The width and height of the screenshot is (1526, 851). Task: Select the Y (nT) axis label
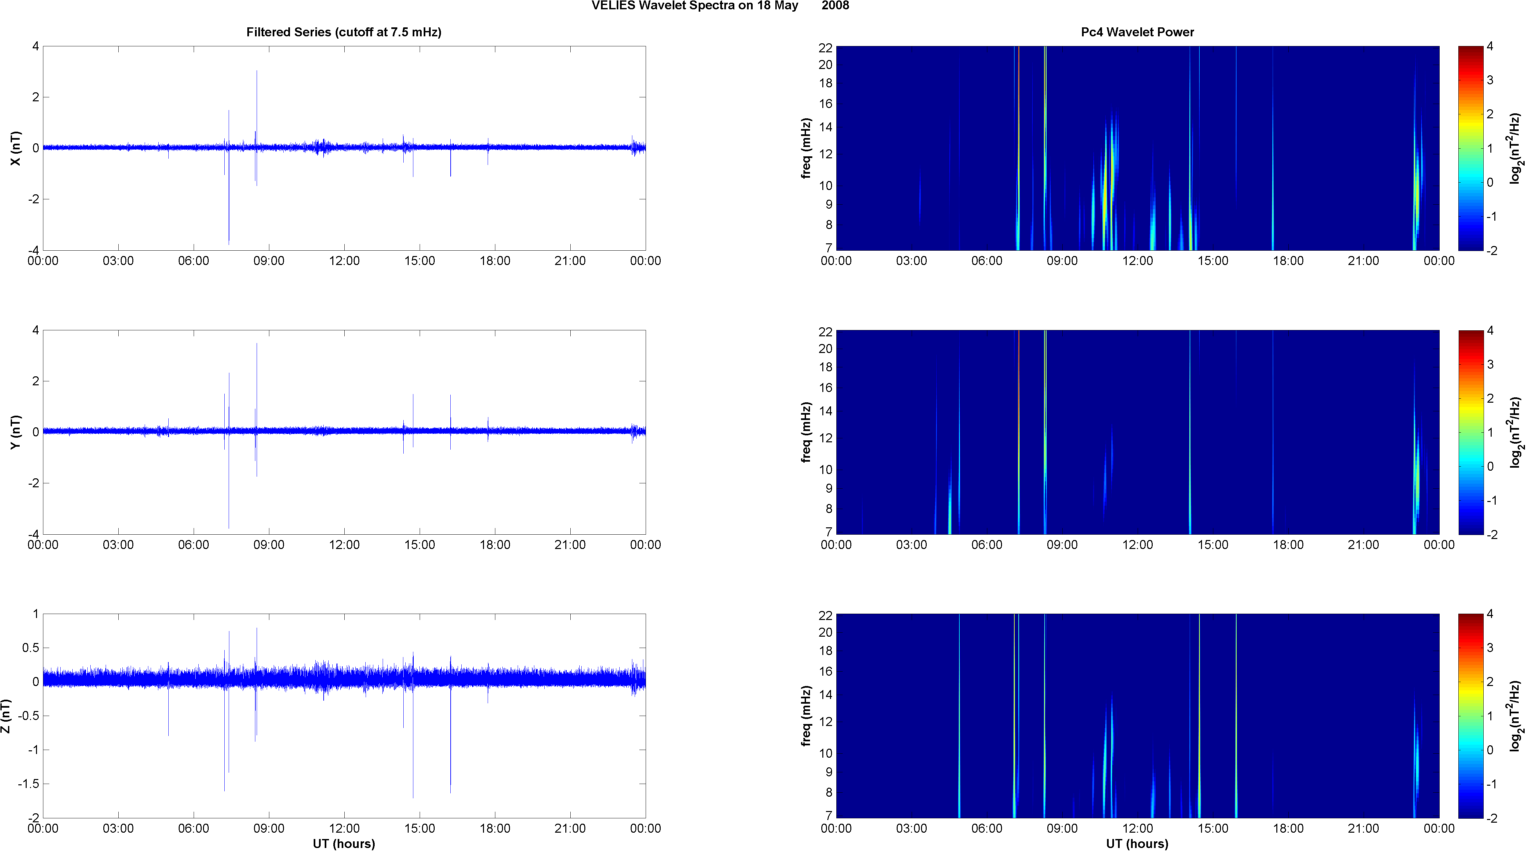(x=15, y=432)
